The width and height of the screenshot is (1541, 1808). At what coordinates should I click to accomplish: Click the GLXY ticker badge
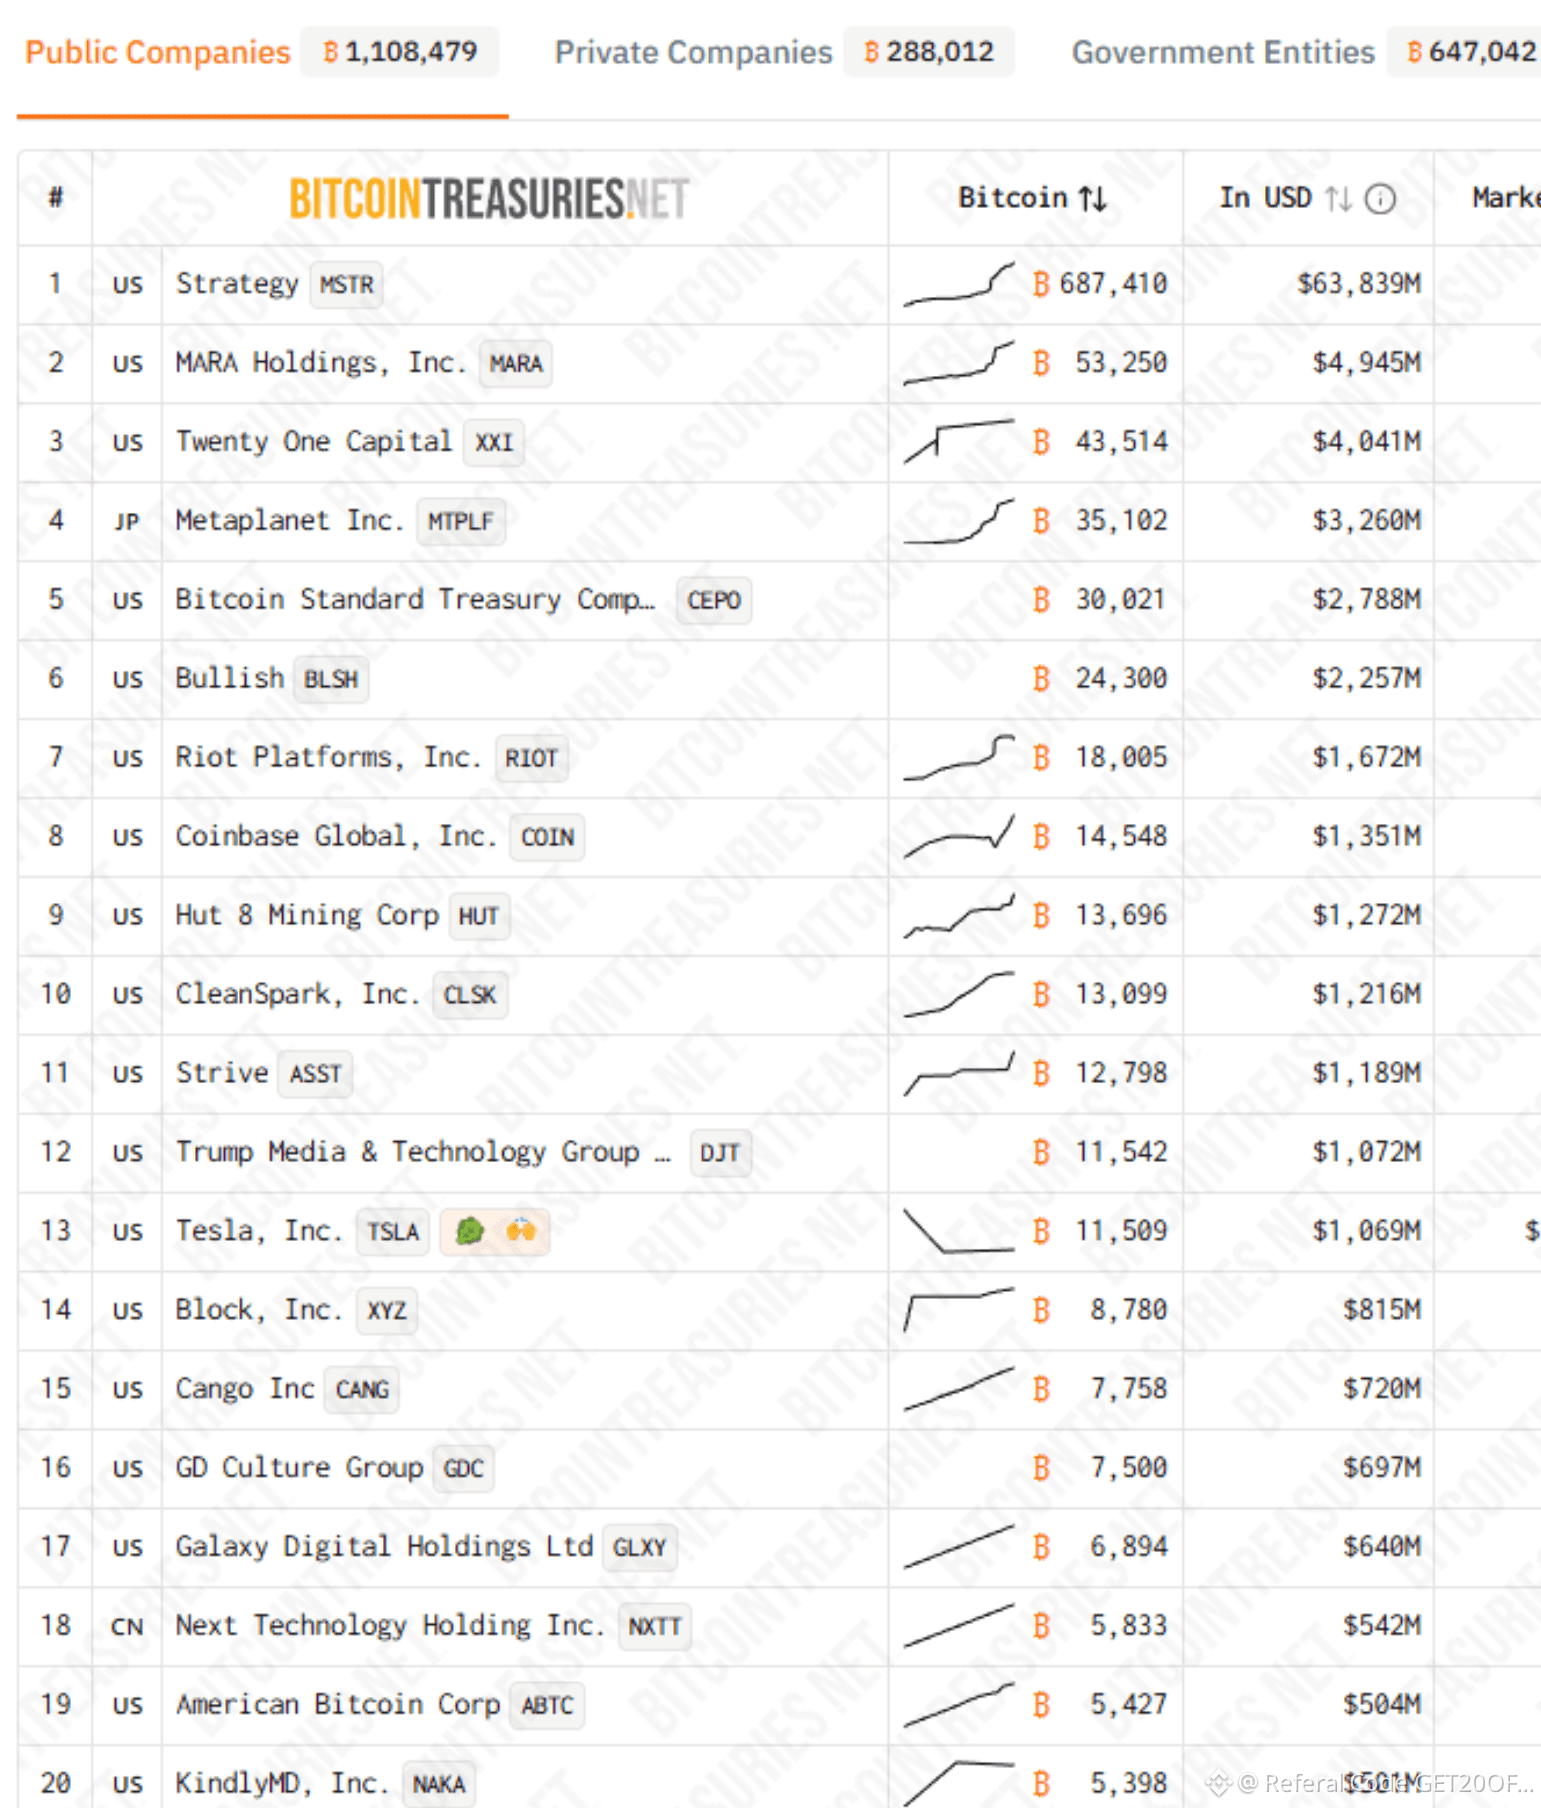coord(640,1548)
